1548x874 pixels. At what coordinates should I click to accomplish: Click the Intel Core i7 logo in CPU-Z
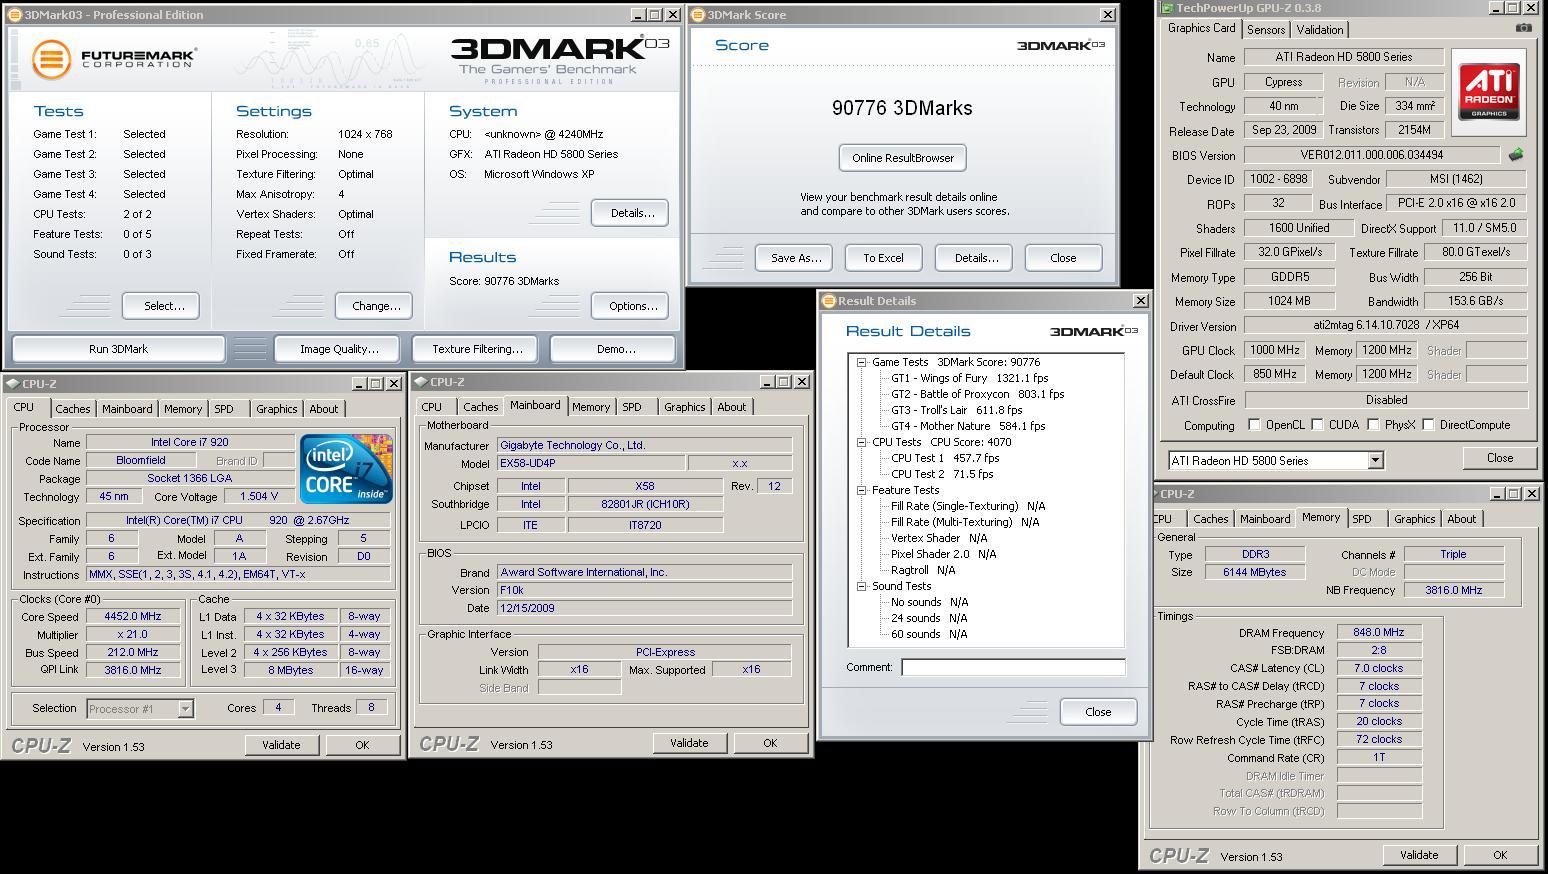tap(346, 469)
